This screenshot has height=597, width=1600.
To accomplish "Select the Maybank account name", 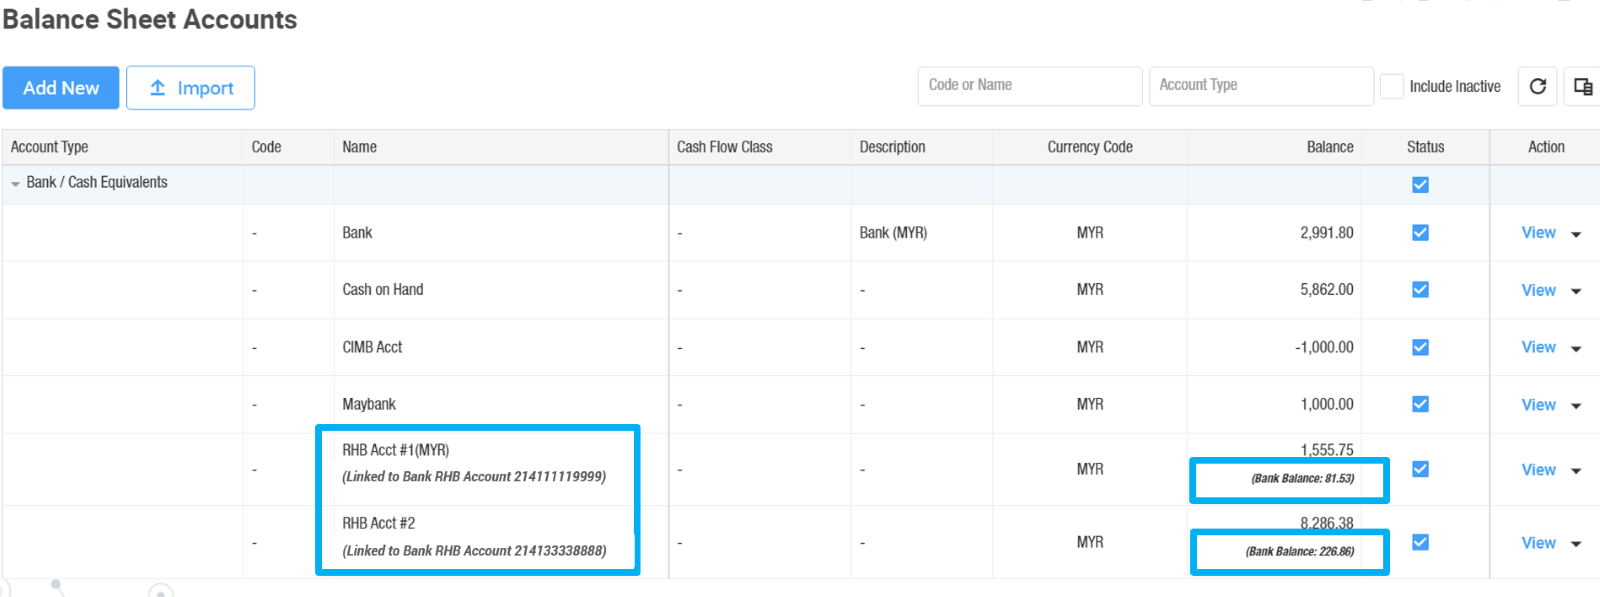I will pyautogui.click(x=369, y=405).
